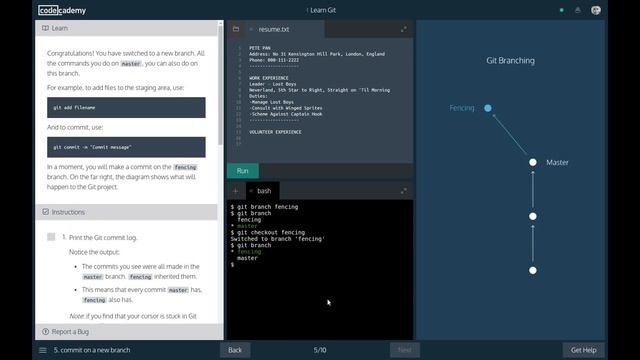Click the bottom commit node in diagram
Image resolution: width=640 pixels, height=360 pixels.
point(533,270)
